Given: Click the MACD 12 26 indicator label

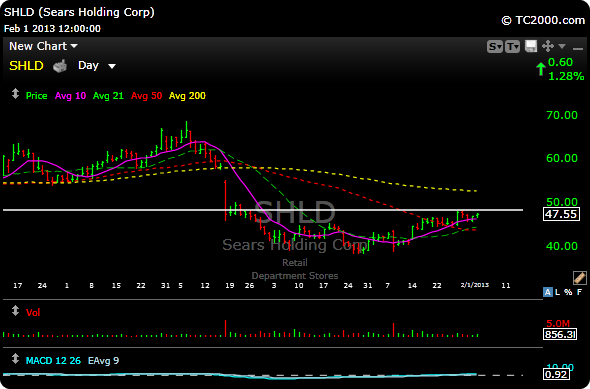Looking at the screenshot, I should click(53, 361).
